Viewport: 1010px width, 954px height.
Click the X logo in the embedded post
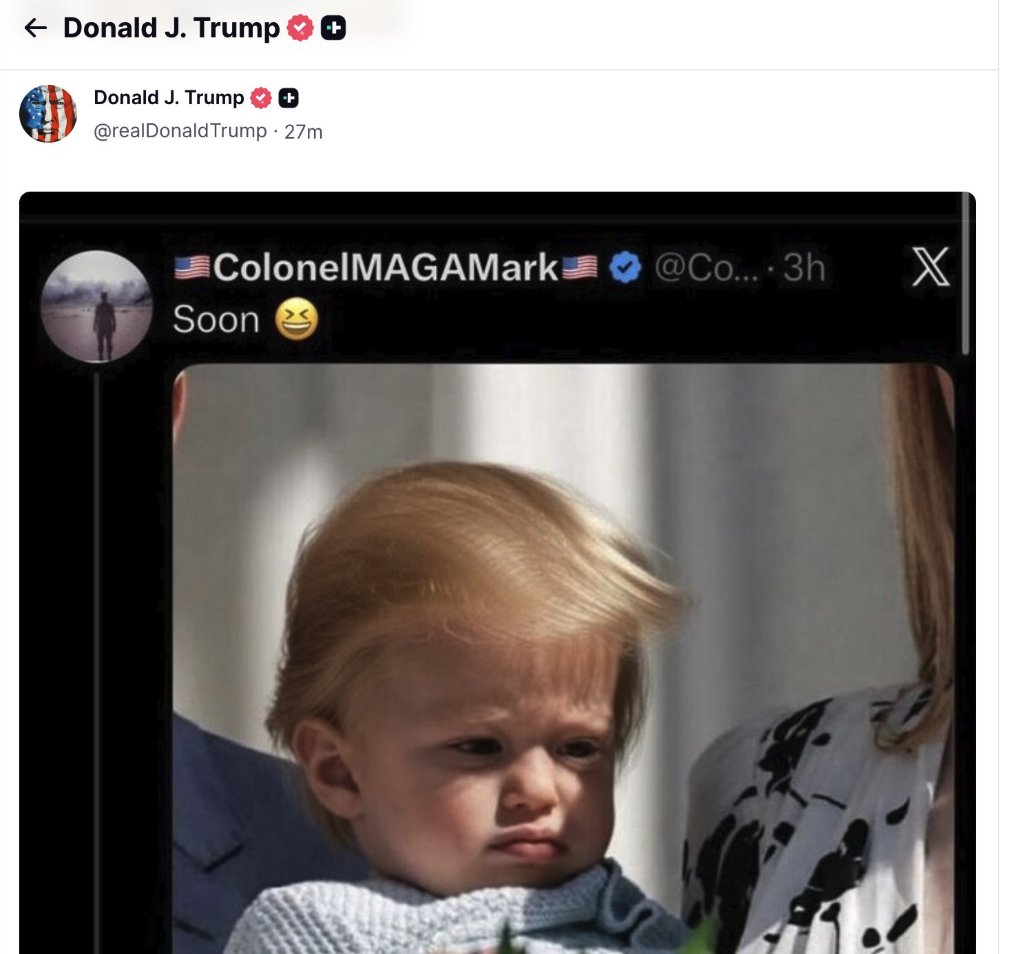click(930, 267)
